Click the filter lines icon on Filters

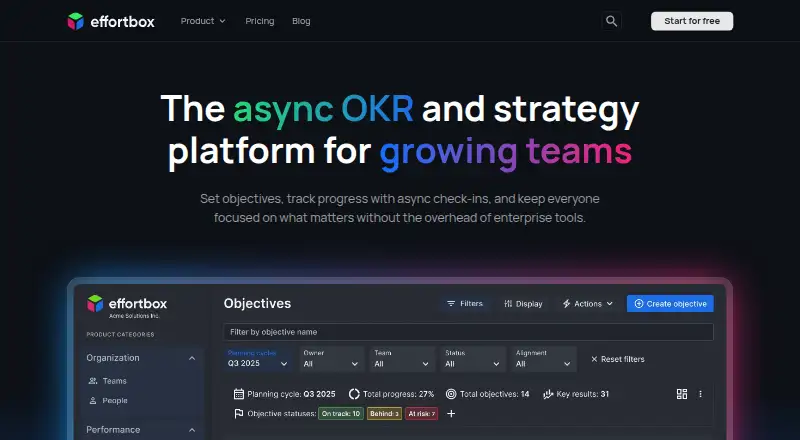coord(451,304)
